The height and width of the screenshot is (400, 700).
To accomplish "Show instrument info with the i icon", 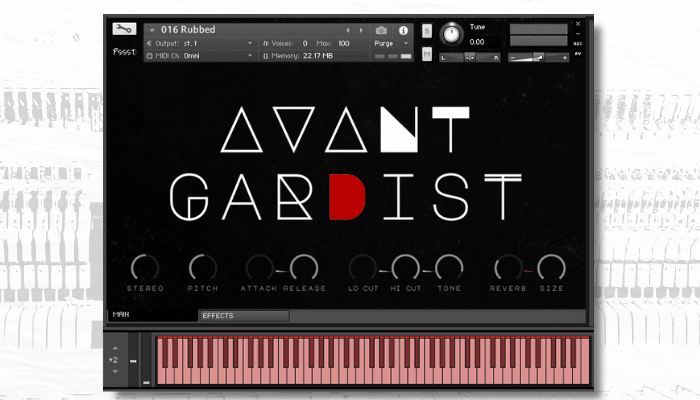I will tap(405, 30).
